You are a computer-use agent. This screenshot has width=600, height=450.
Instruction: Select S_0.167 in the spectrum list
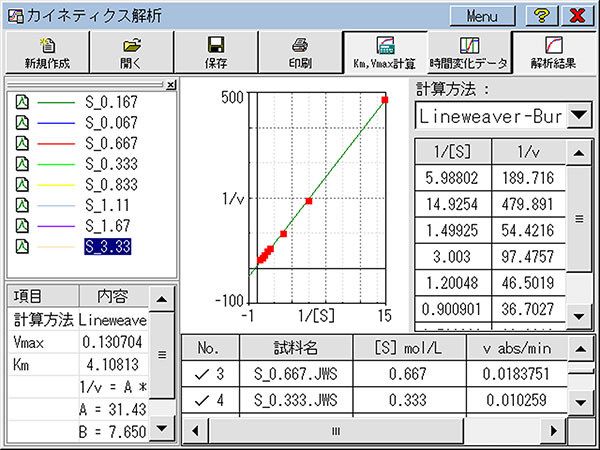(x=111, y=102)
